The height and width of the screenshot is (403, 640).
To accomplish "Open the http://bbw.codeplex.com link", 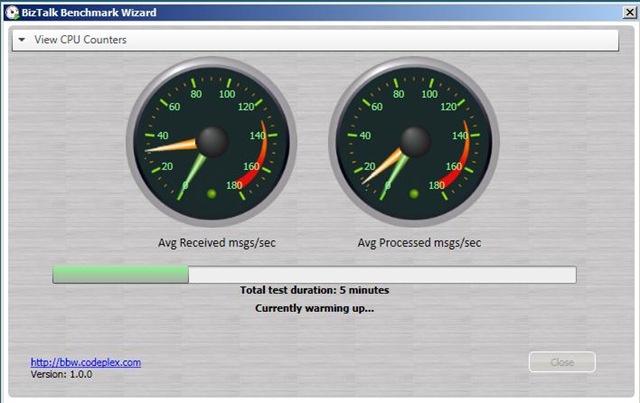I will coord(86,362).
